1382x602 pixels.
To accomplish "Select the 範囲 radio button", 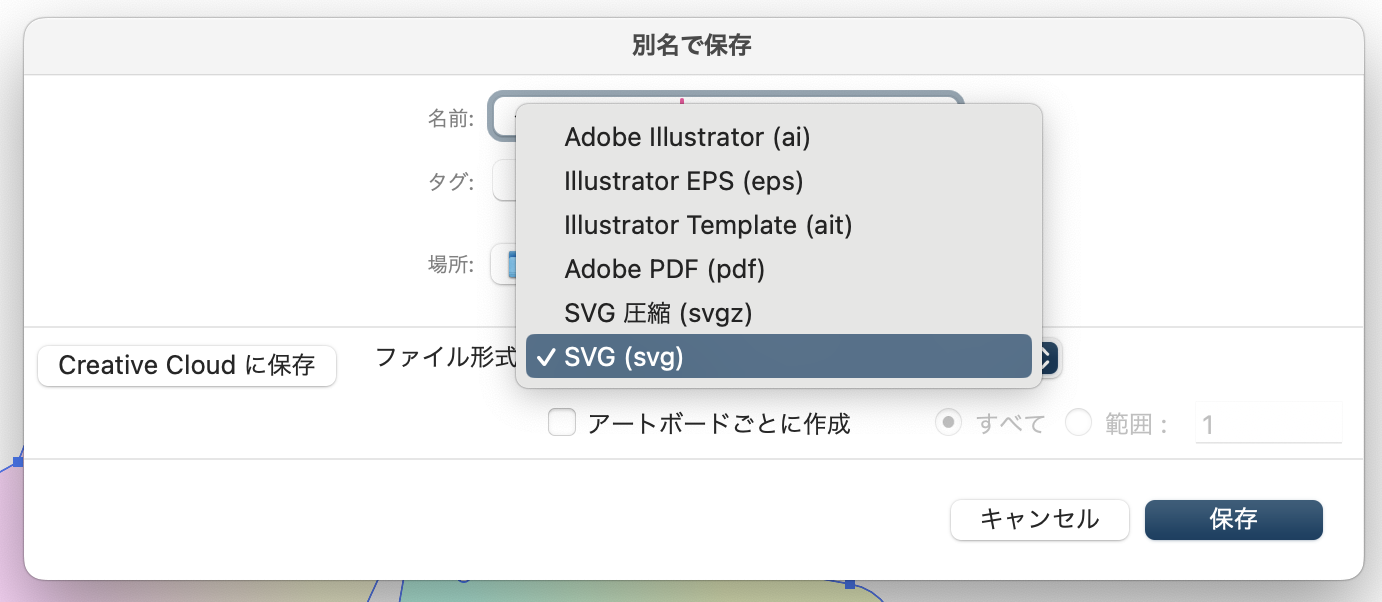I will (x=1079, y=423).
